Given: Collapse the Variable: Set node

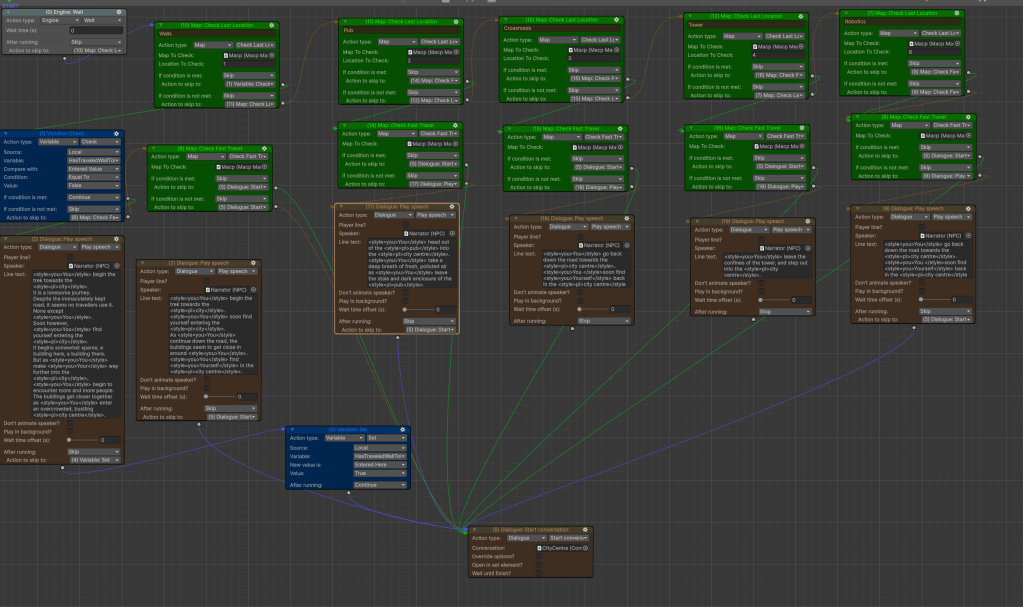Looking at the screenshot, I should pyautogui.click(x=291, y=428).
